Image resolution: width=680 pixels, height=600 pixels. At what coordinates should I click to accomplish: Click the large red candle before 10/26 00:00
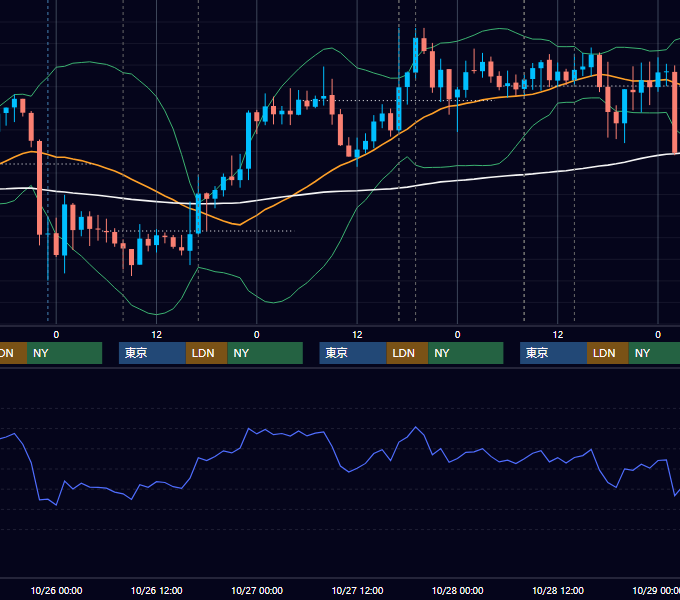coord(39,188)
